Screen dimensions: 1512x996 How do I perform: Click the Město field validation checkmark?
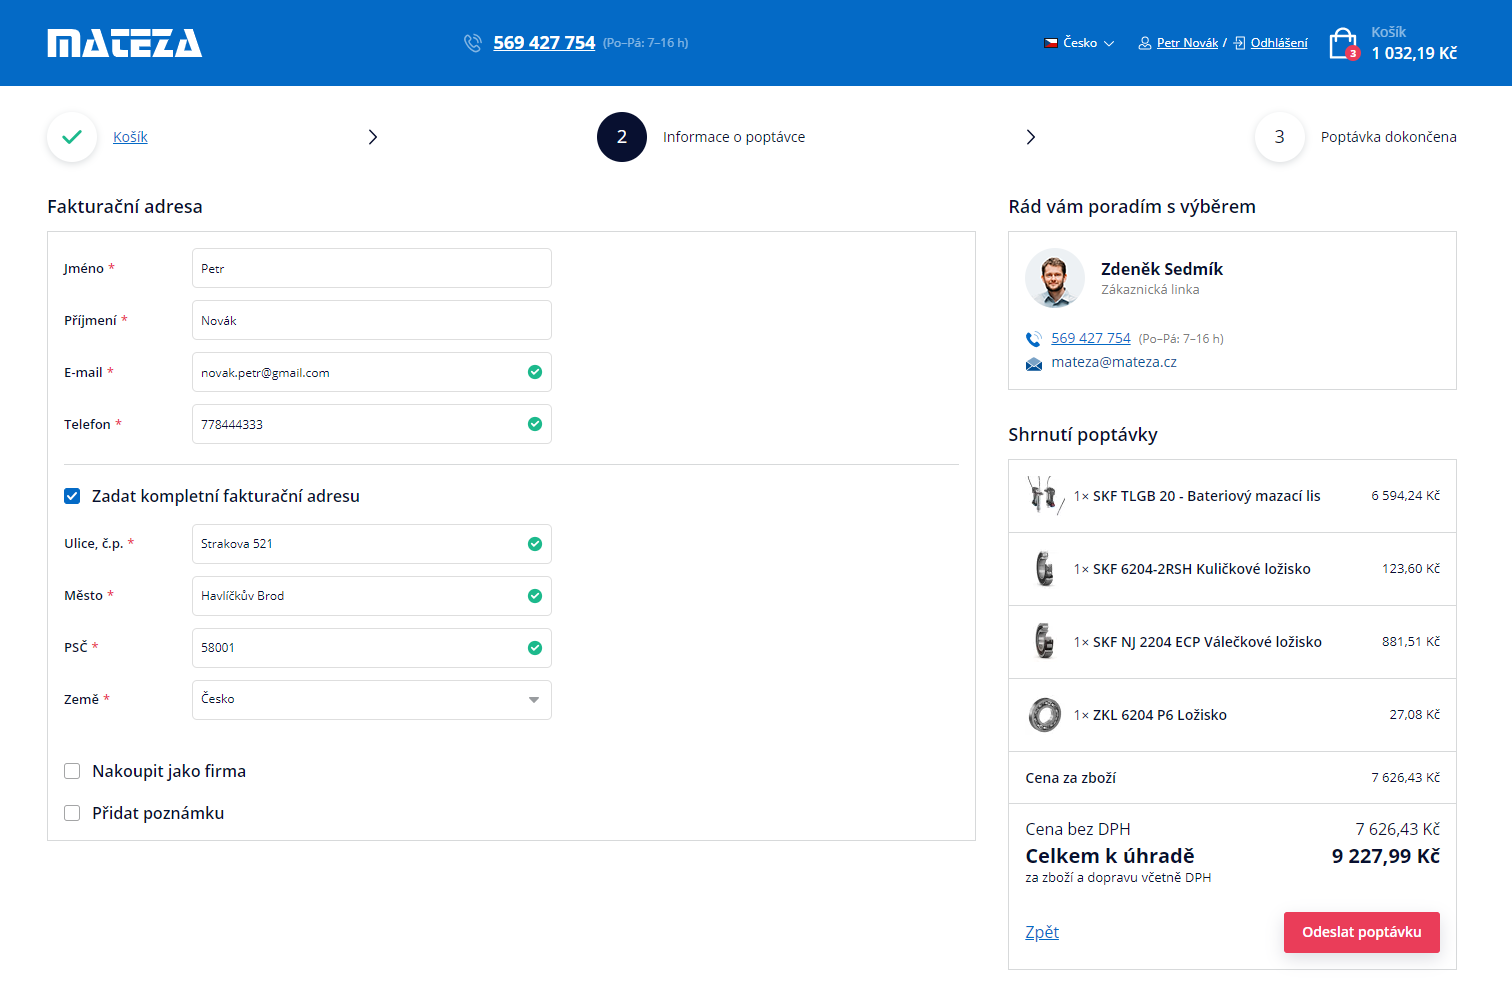(535, 596)
